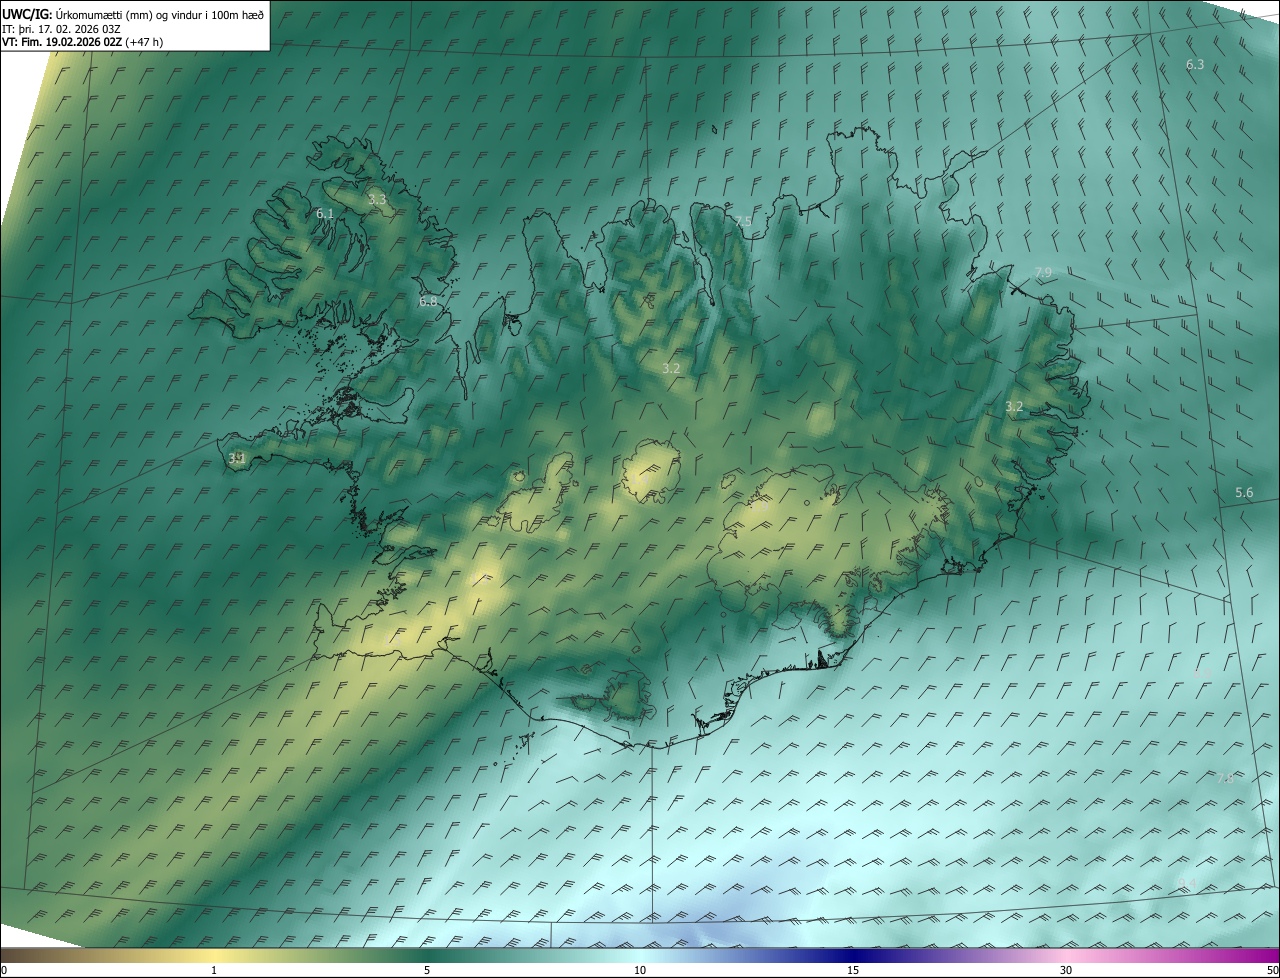Image resolution: width=1280 pixels, height=978 pixels.
Task: Select the 3.2 value in the Eastfjords
Action: click(1014, 406)
